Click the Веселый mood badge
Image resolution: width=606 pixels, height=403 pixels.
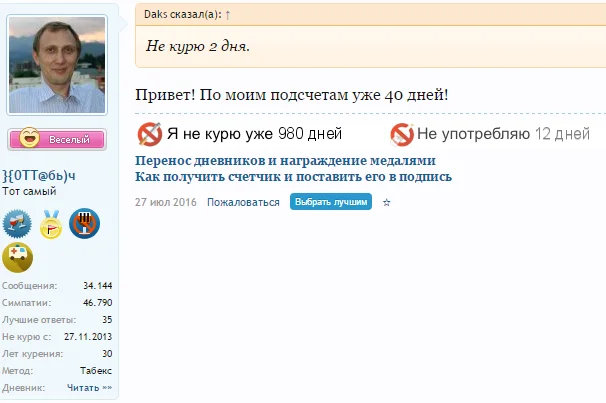pyautogui.click(x=57, y=139)
